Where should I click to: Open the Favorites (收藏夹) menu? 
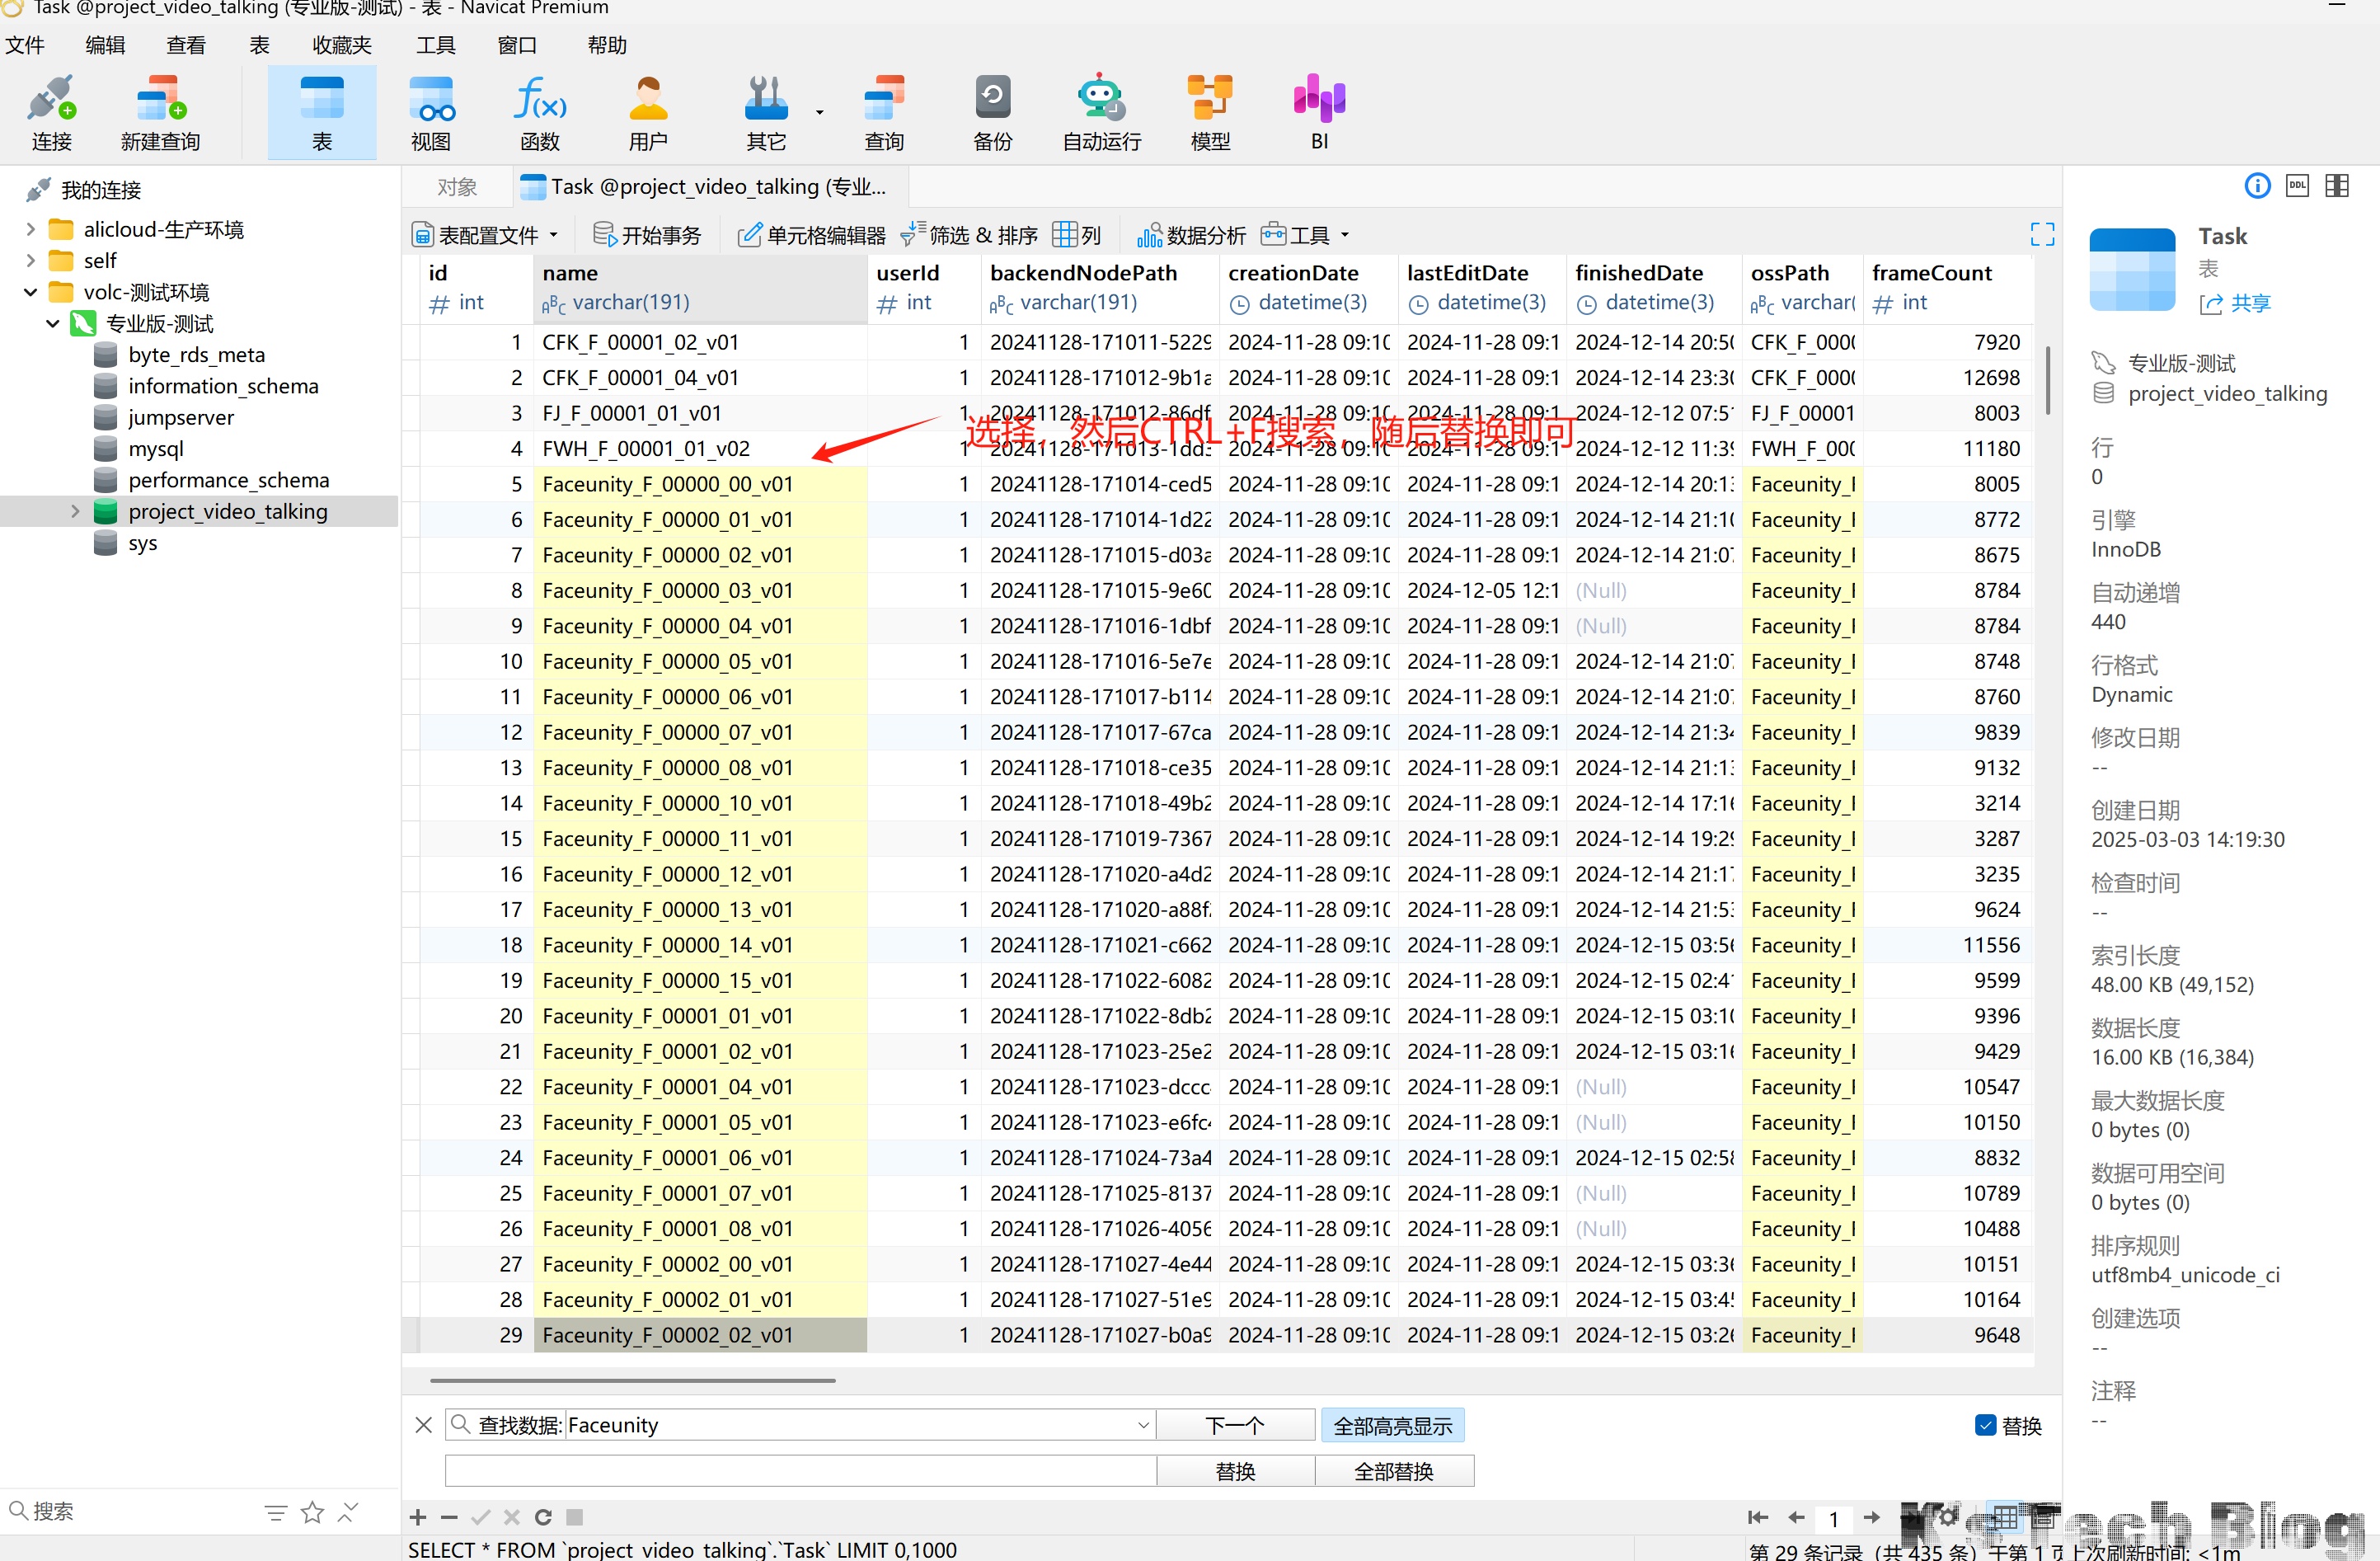pyautogui.click(x=341, y=45)
